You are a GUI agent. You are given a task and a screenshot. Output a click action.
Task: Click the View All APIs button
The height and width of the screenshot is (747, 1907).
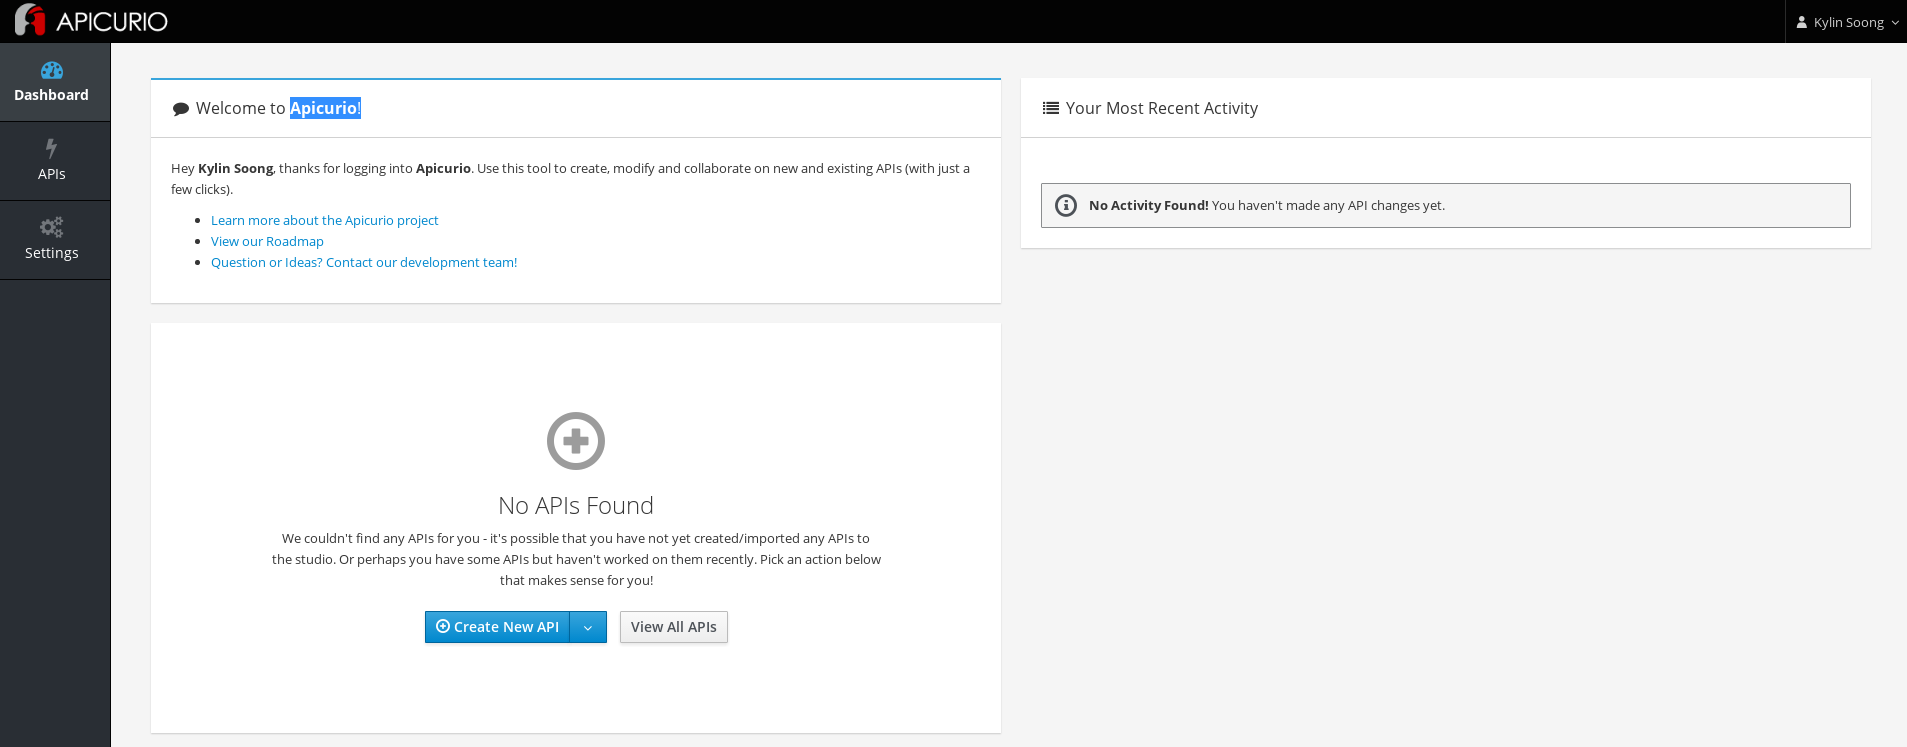click(674, 627)
